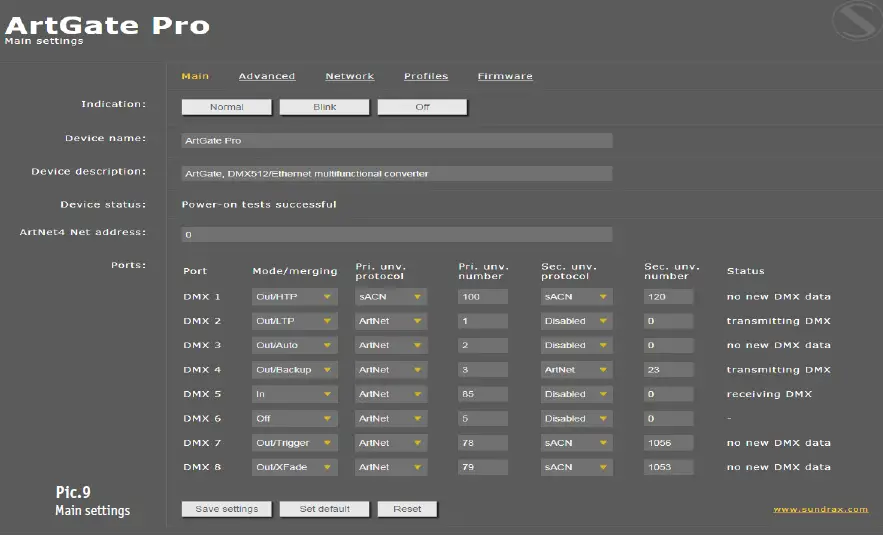Edit DMX 1 primary universe number 100
This screenshot has height=542, width=883.
483,297
